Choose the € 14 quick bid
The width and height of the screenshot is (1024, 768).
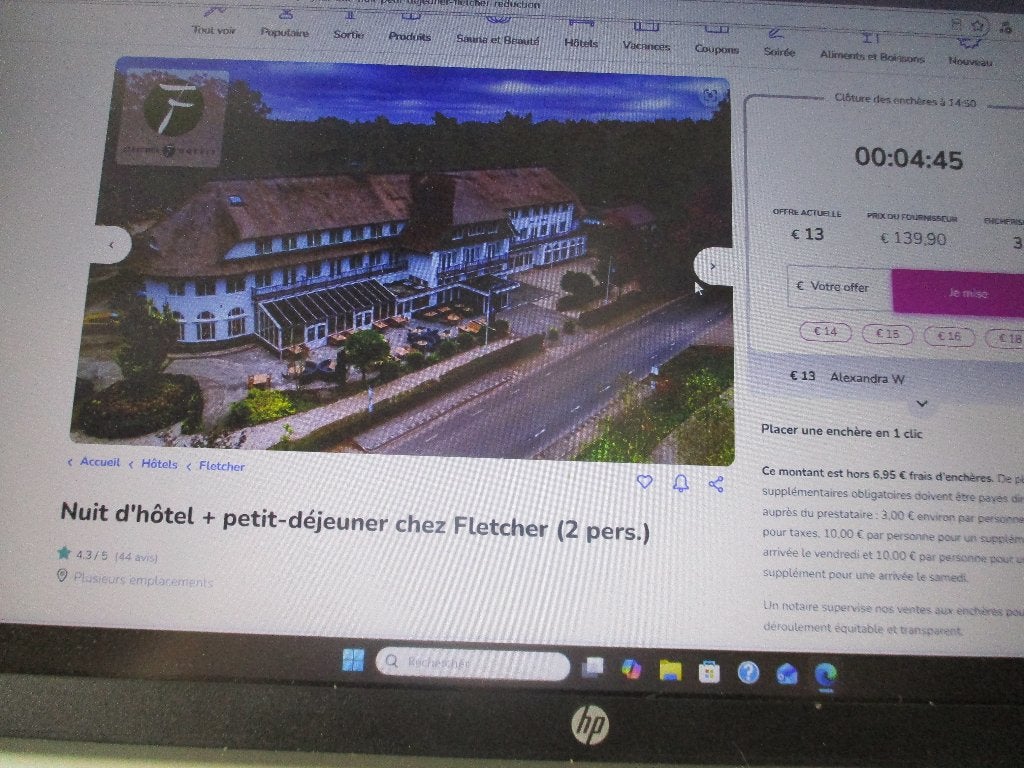(x=825, y=332)
